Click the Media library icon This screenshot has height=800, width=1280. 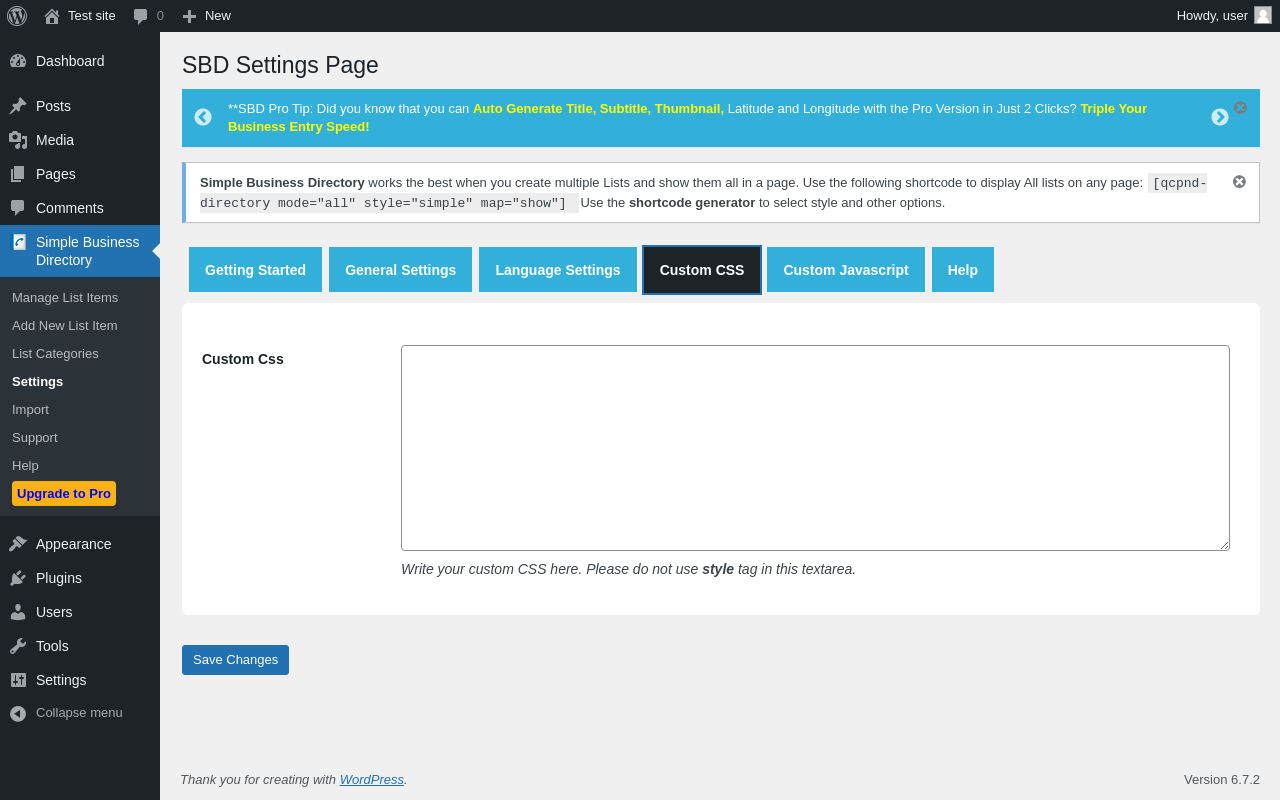coord(18,140)
